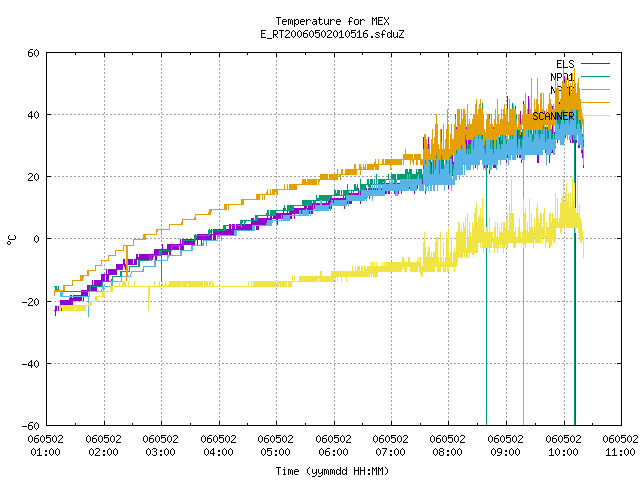This screenshot has width=640, height=480.
Task: Click the 11:00 x-axis tick label
Action: [x=620, y=452]
